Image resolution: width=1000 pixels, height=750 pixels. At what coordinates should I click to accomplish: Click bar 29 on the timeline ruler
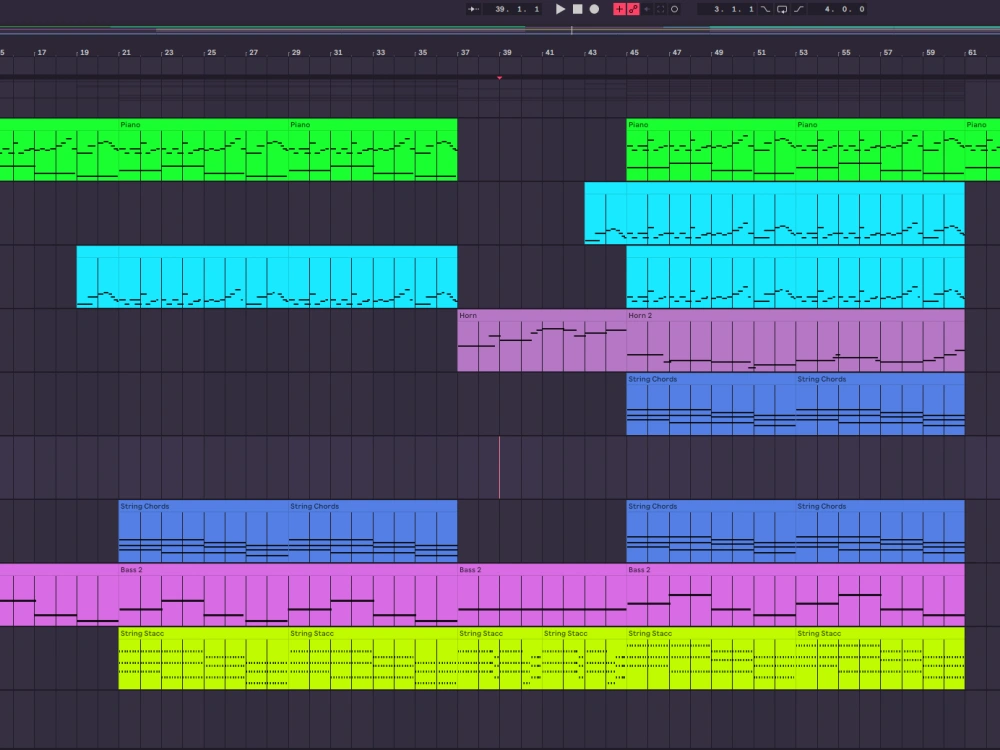coord(296,52)
